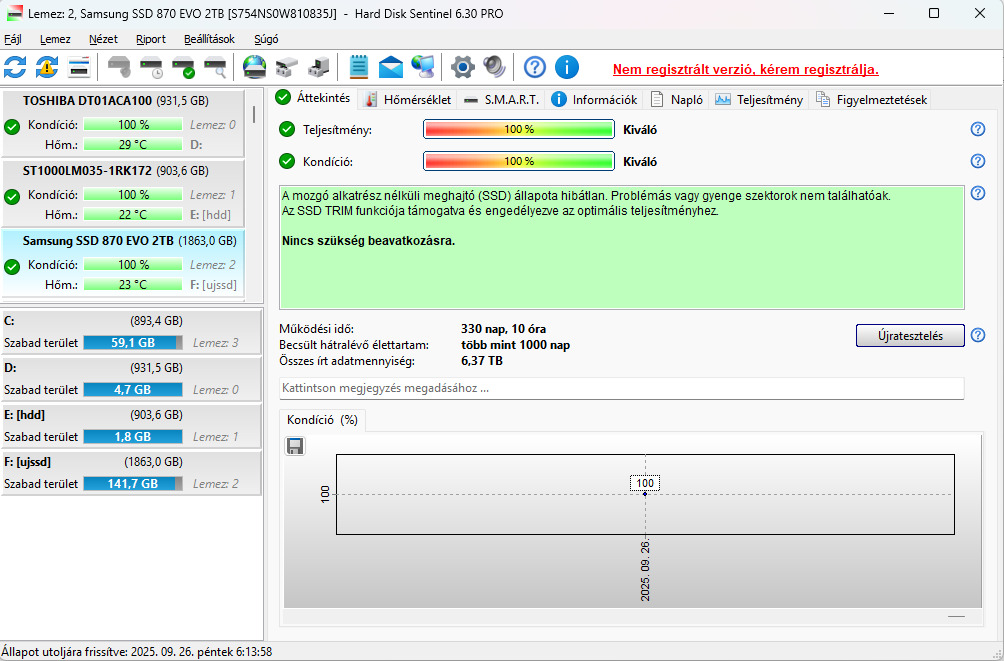Select the Kondíció (%) graph tab

322,420
